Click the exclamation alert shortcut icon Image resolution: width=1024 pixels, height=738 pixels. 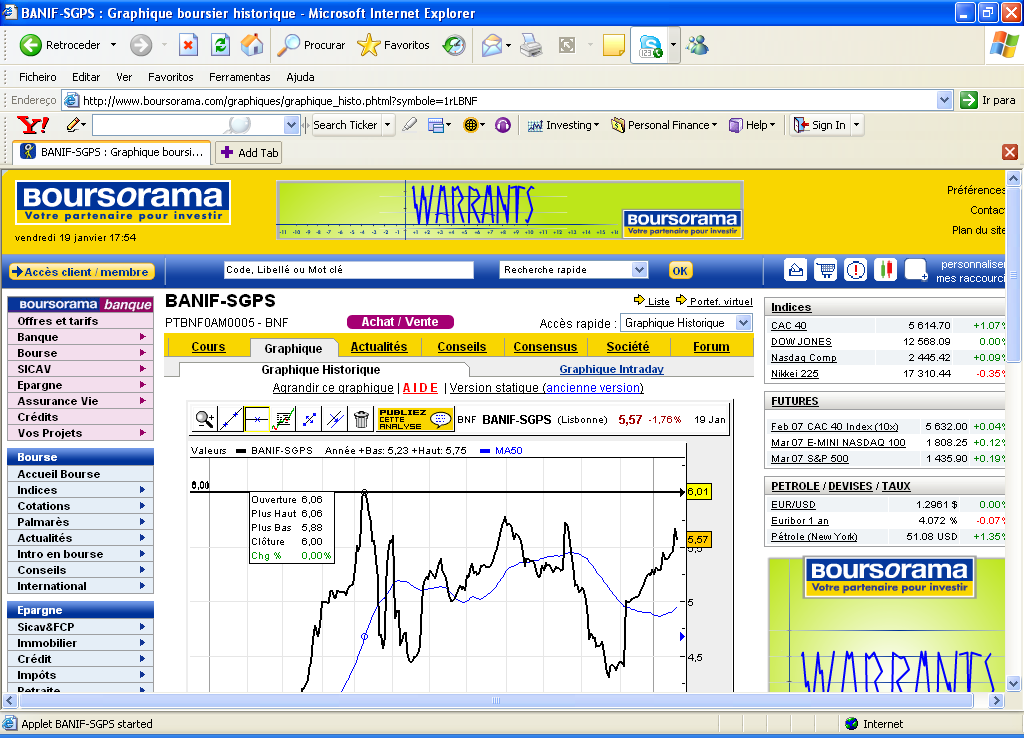855,270
